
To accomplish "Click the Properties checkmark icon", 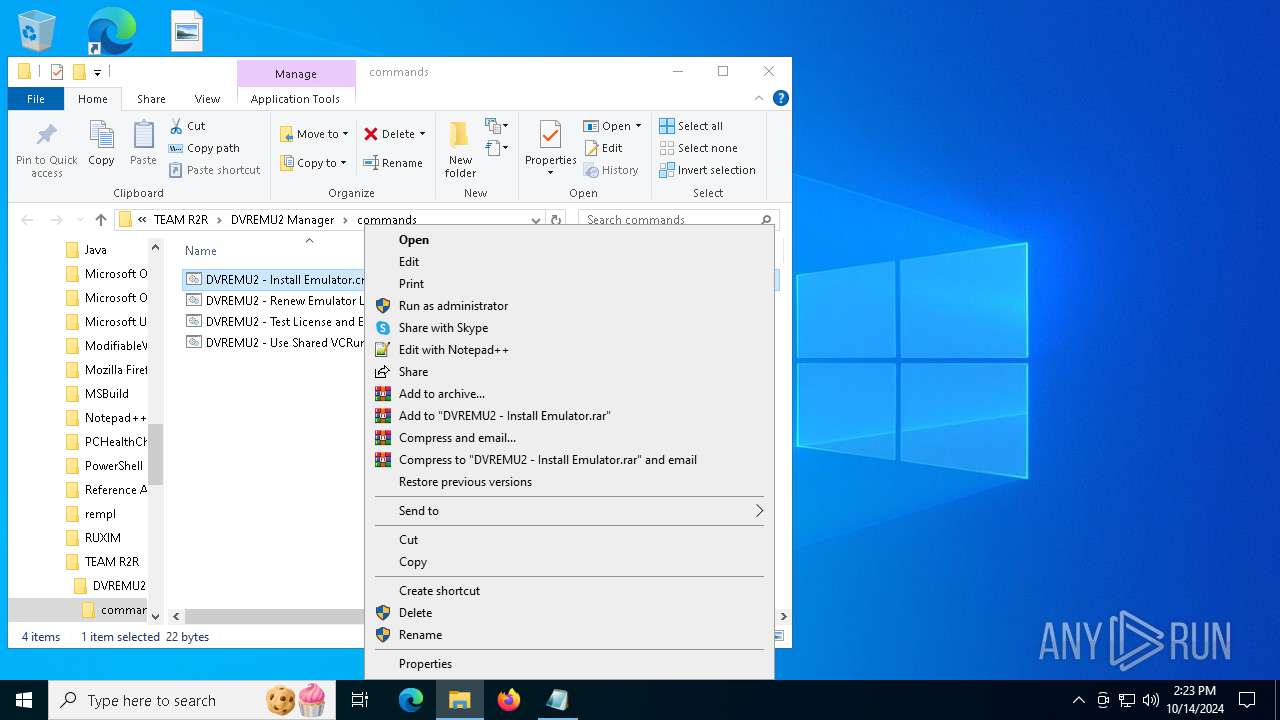I will click(x=550, y=135).
